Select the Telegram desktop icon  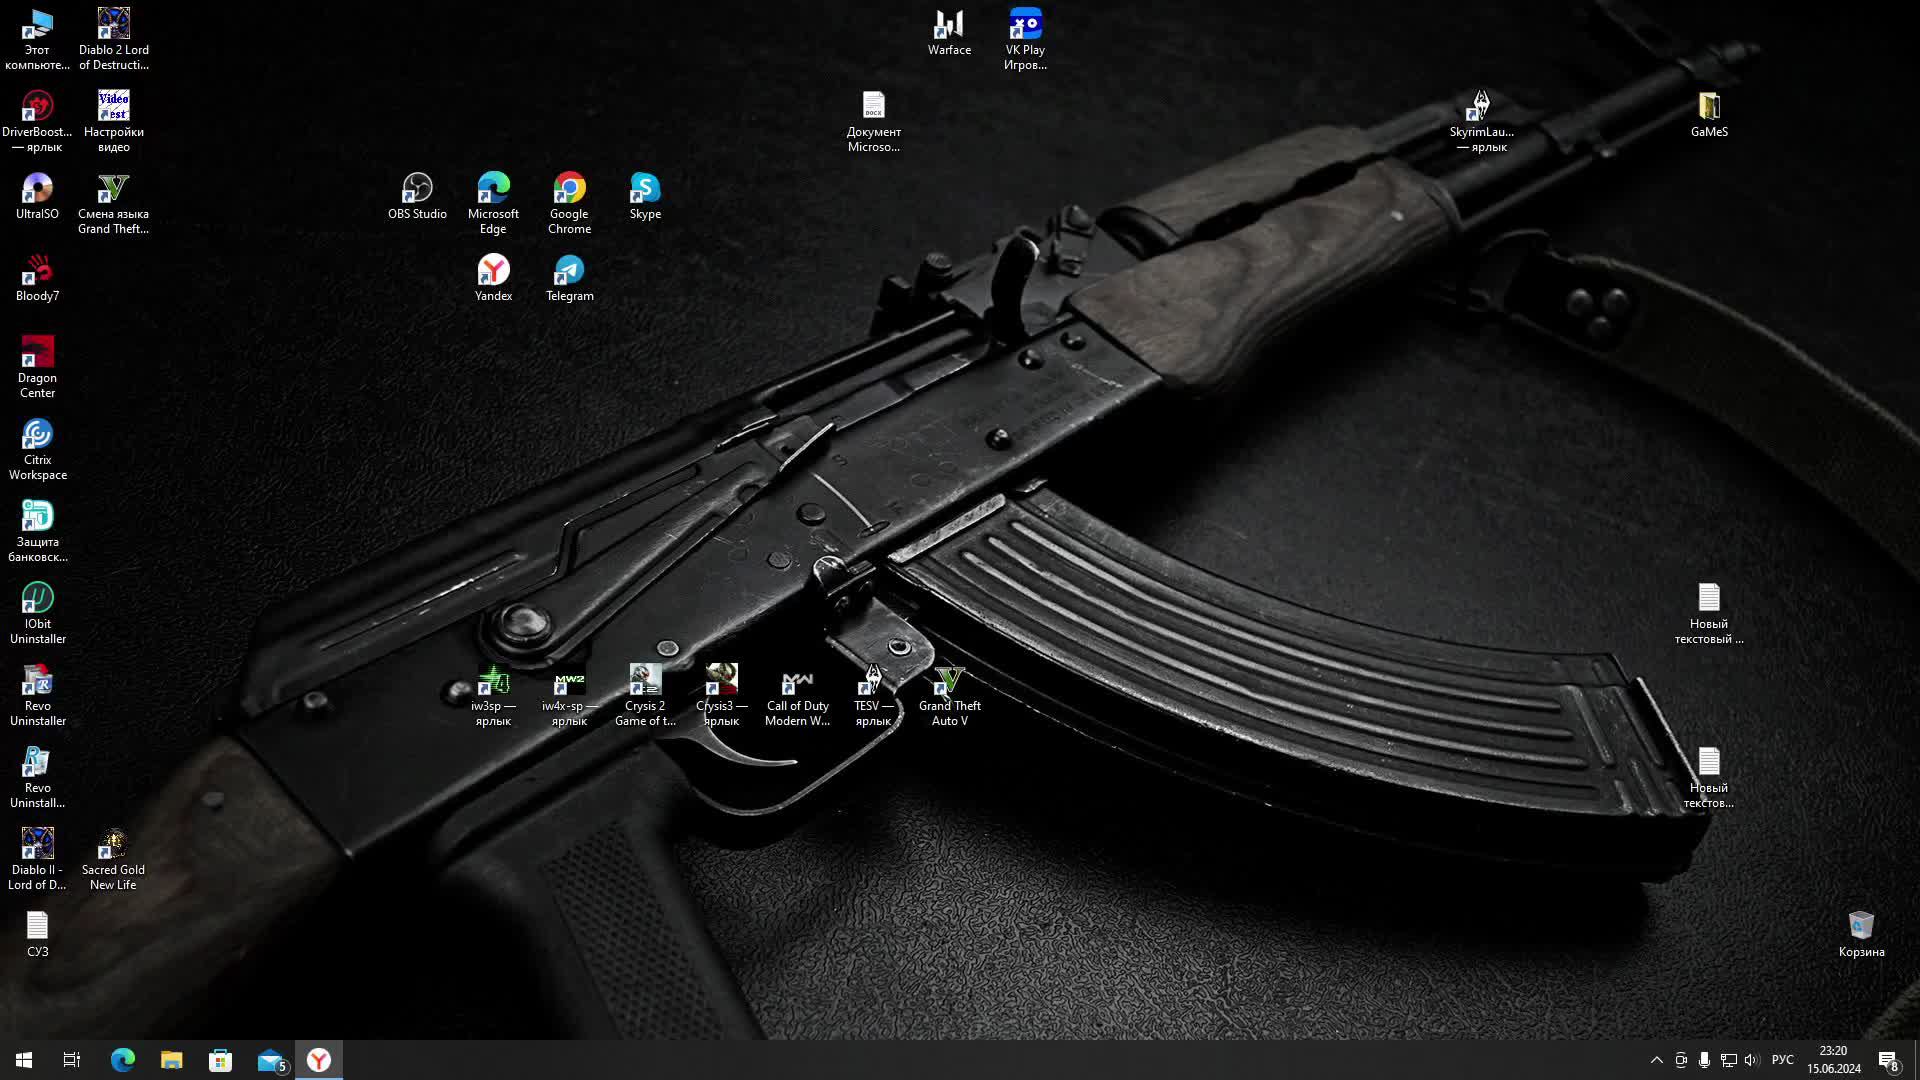pyautogui.click(x=569, y=279)
